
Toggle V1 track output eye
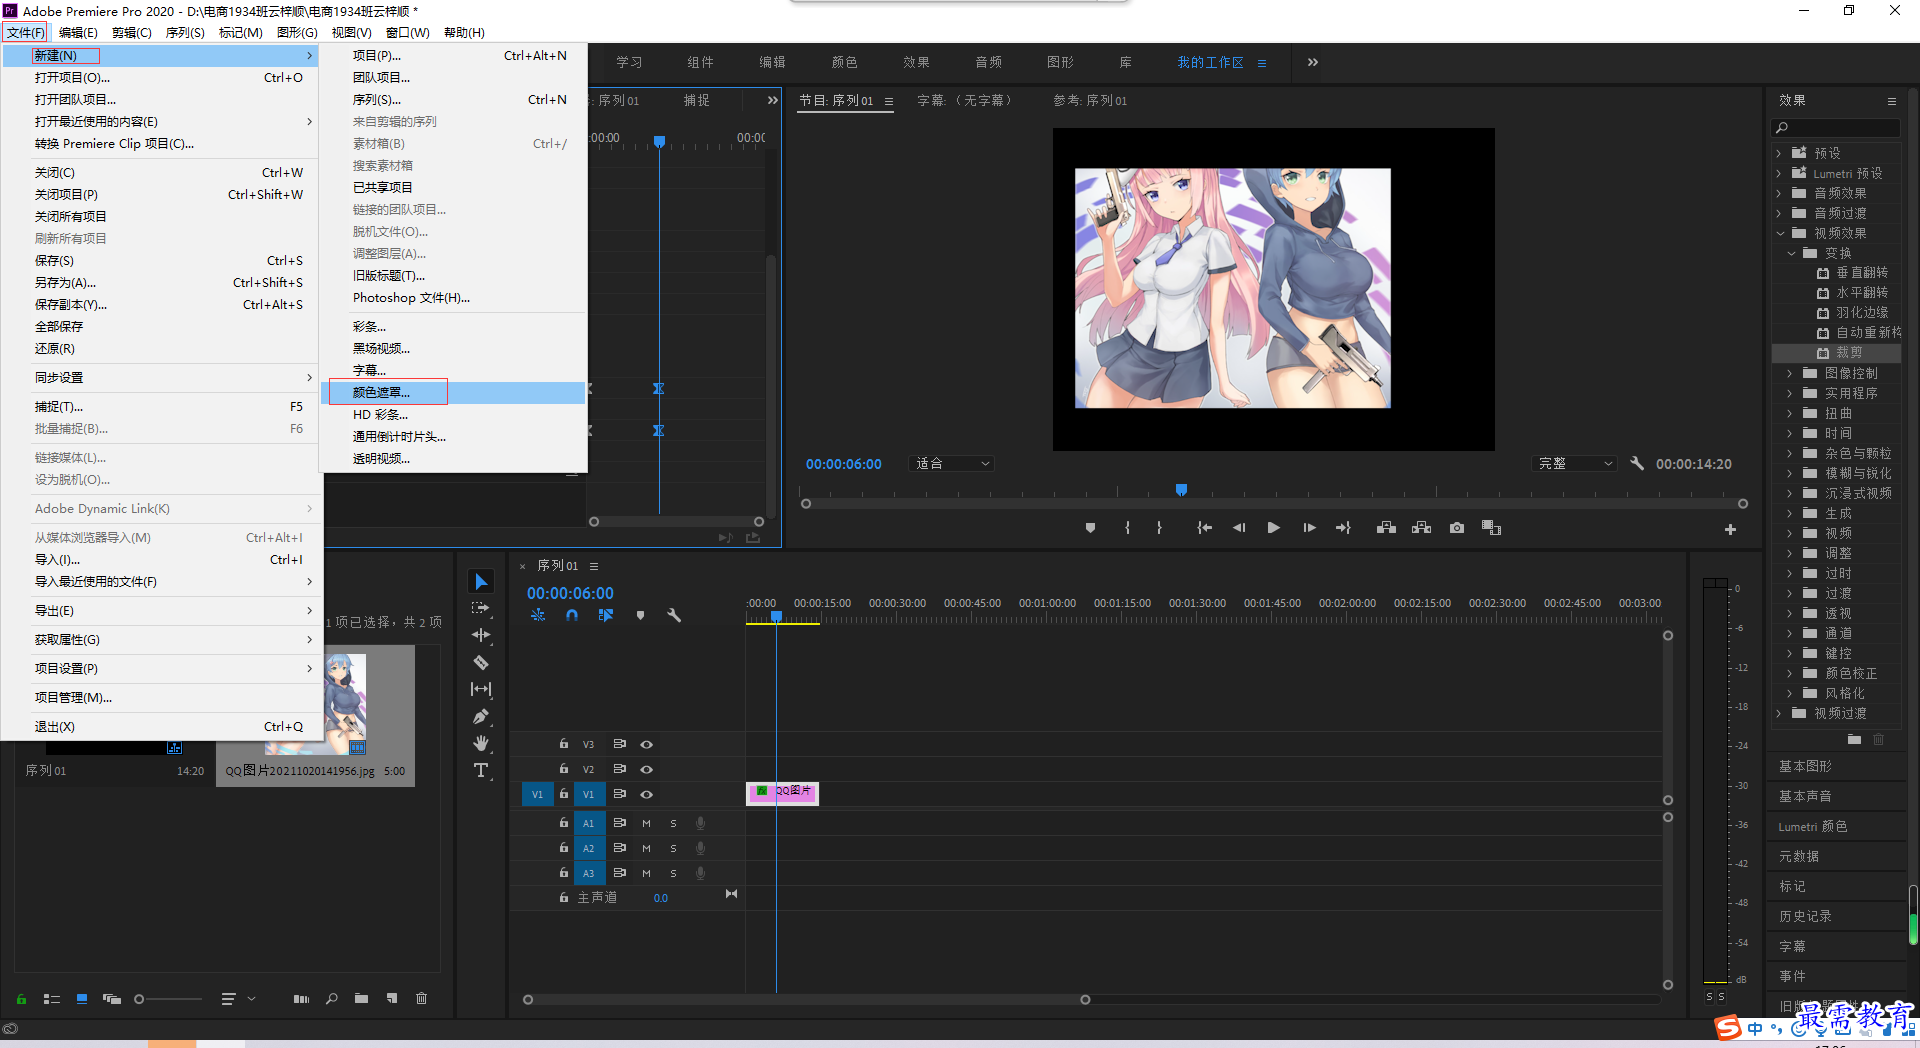click(x=646, y=794)
